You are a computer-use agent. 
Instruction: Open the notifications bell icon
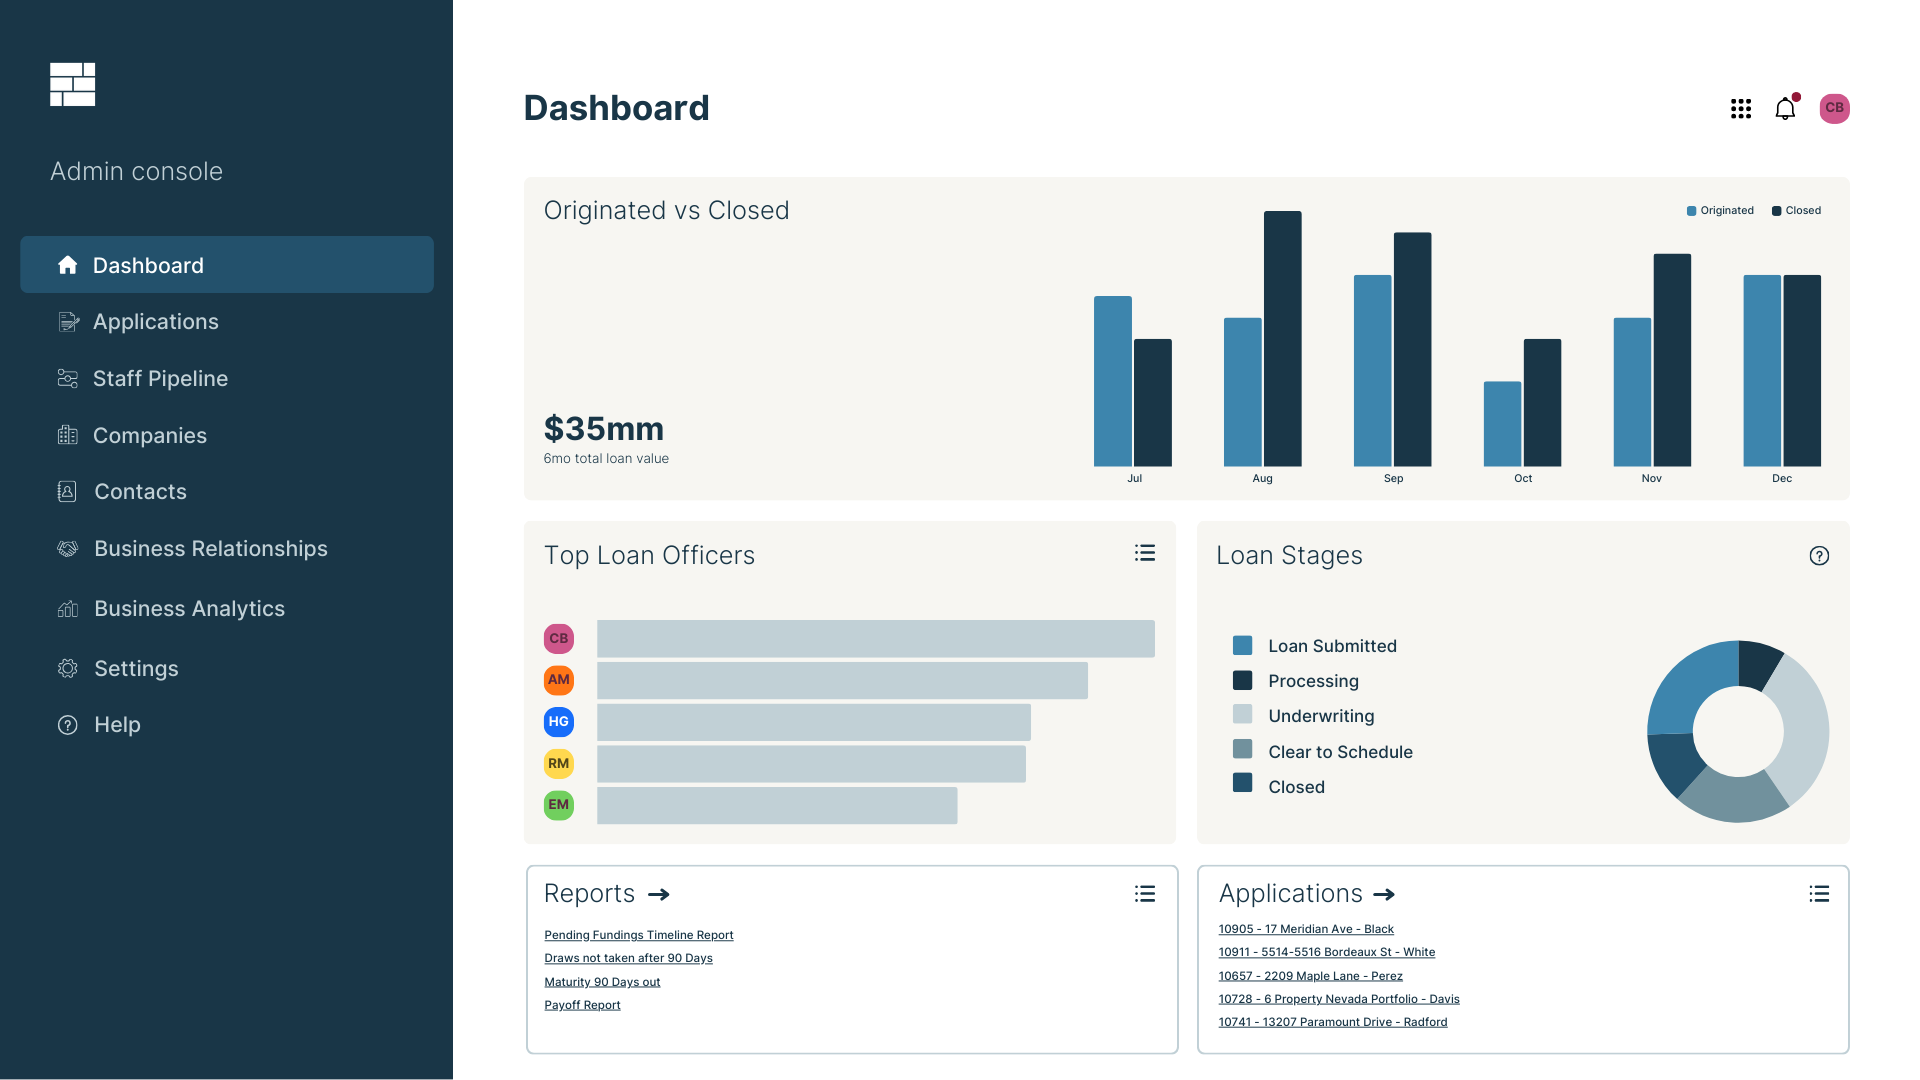tap(1787, 107)
